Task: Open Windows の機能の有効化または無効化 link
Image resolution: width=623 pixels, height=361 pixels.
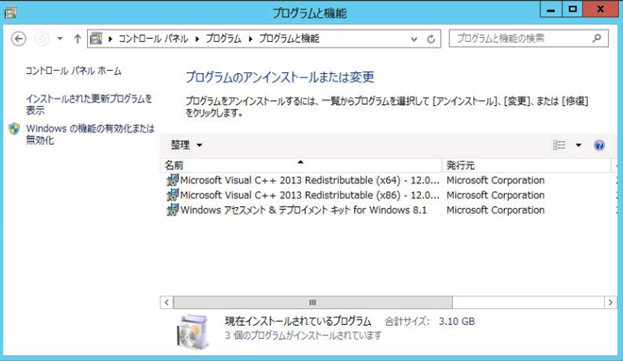Action: [90, 134]
